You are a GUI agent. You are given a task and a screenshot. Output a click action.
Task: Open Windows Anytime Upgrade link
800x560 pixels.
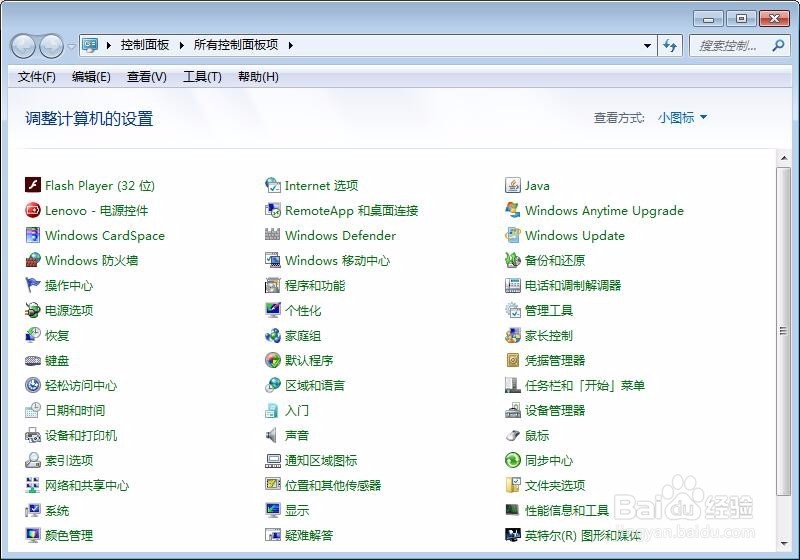[x=604, y=210]
